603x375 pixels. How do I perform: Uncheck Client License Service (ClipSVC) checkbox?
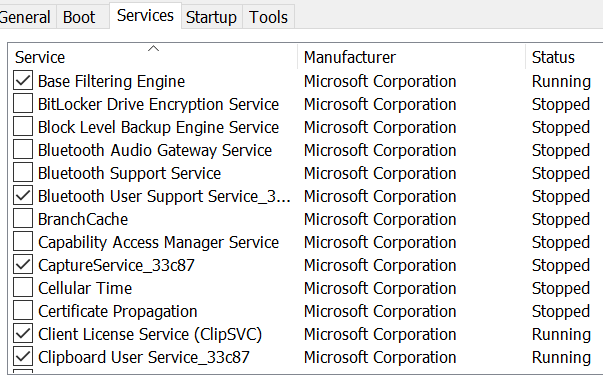tap(23, 334)
